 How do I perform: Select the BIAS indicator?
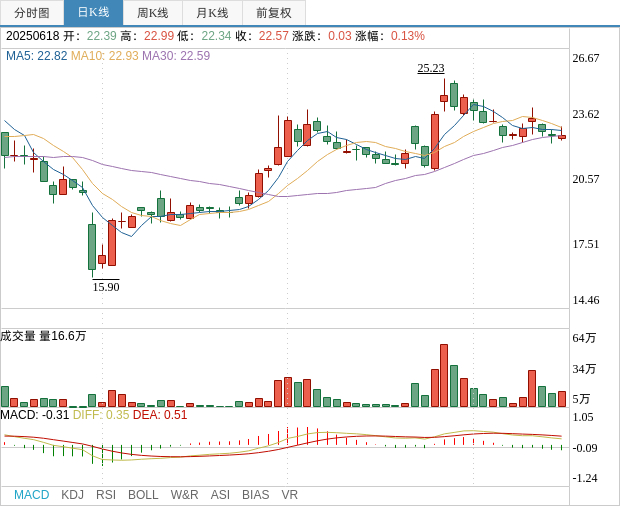pos(255,495)
